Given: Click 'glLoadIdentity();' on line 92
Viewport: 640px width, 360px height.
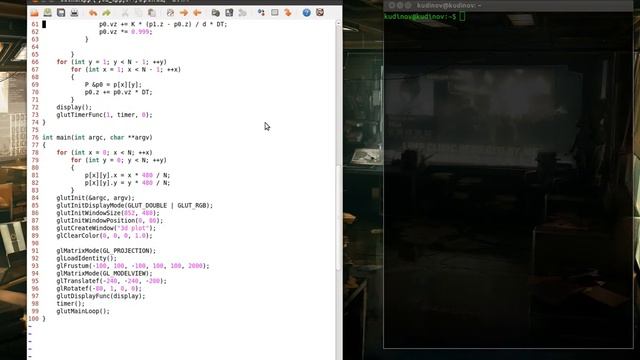Looking at the screenshot, I should click(x=87, y=258).
